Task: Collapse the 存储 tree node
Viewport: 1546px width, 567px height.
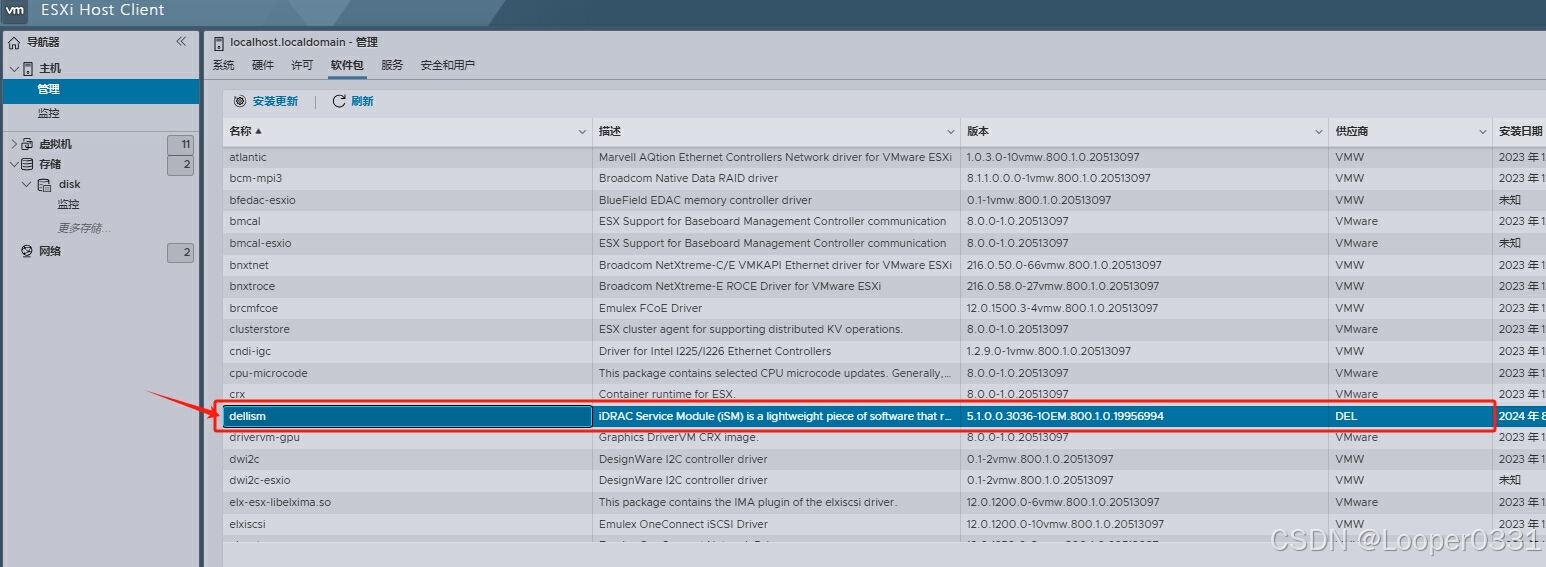Action: (x=14, y=164)
